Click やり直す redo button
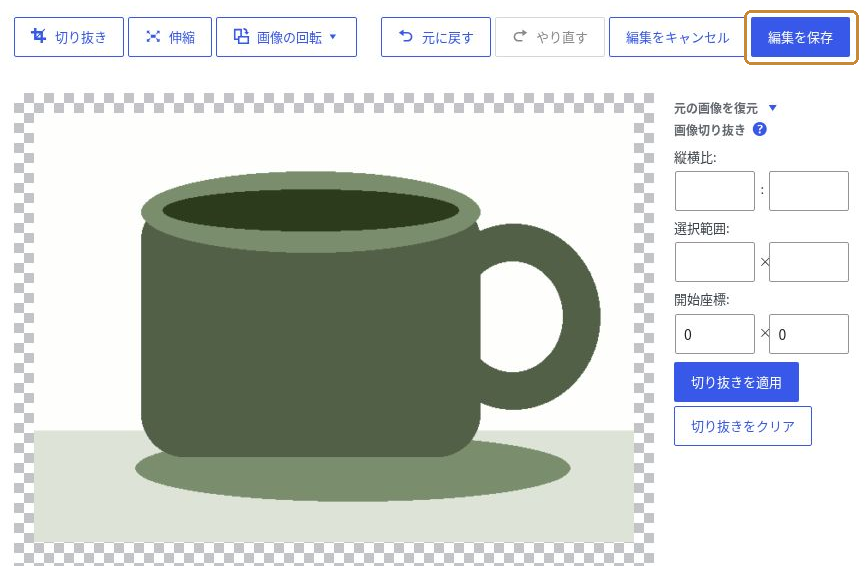Image resolution: width=865 pixels, height=575 pixels. coord(550,37)
